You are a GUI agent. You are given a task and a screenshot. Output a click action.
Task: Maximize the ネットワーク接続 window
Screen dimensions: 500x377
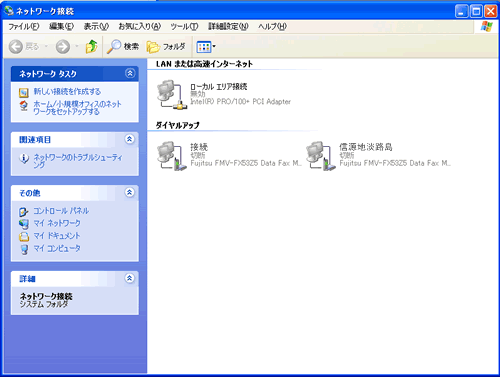point(476,12)
